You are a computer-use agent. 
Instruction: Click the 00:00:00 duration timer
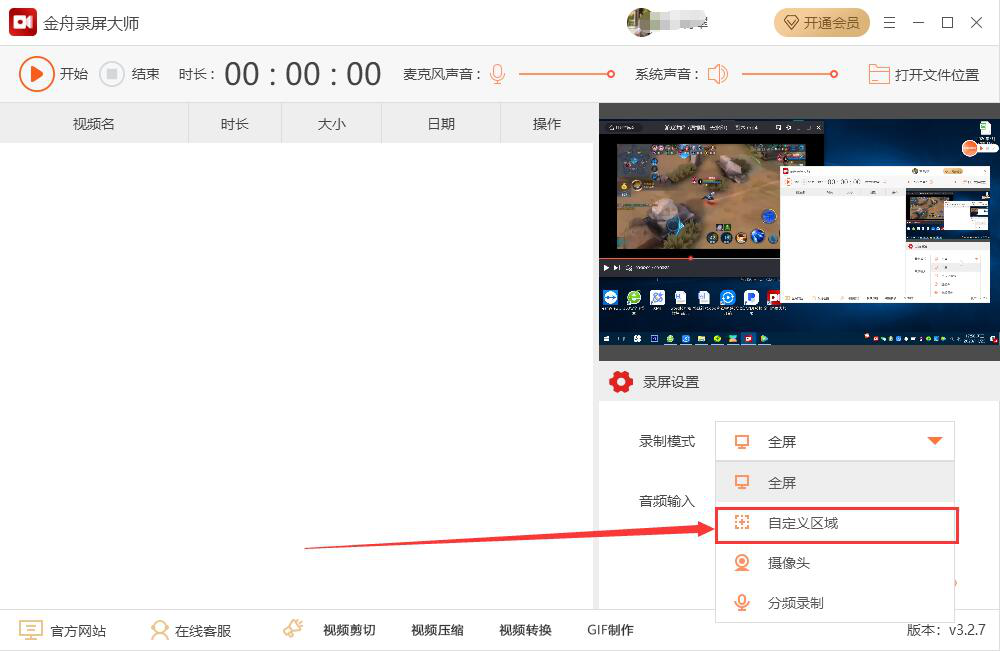tap(303, 74)
